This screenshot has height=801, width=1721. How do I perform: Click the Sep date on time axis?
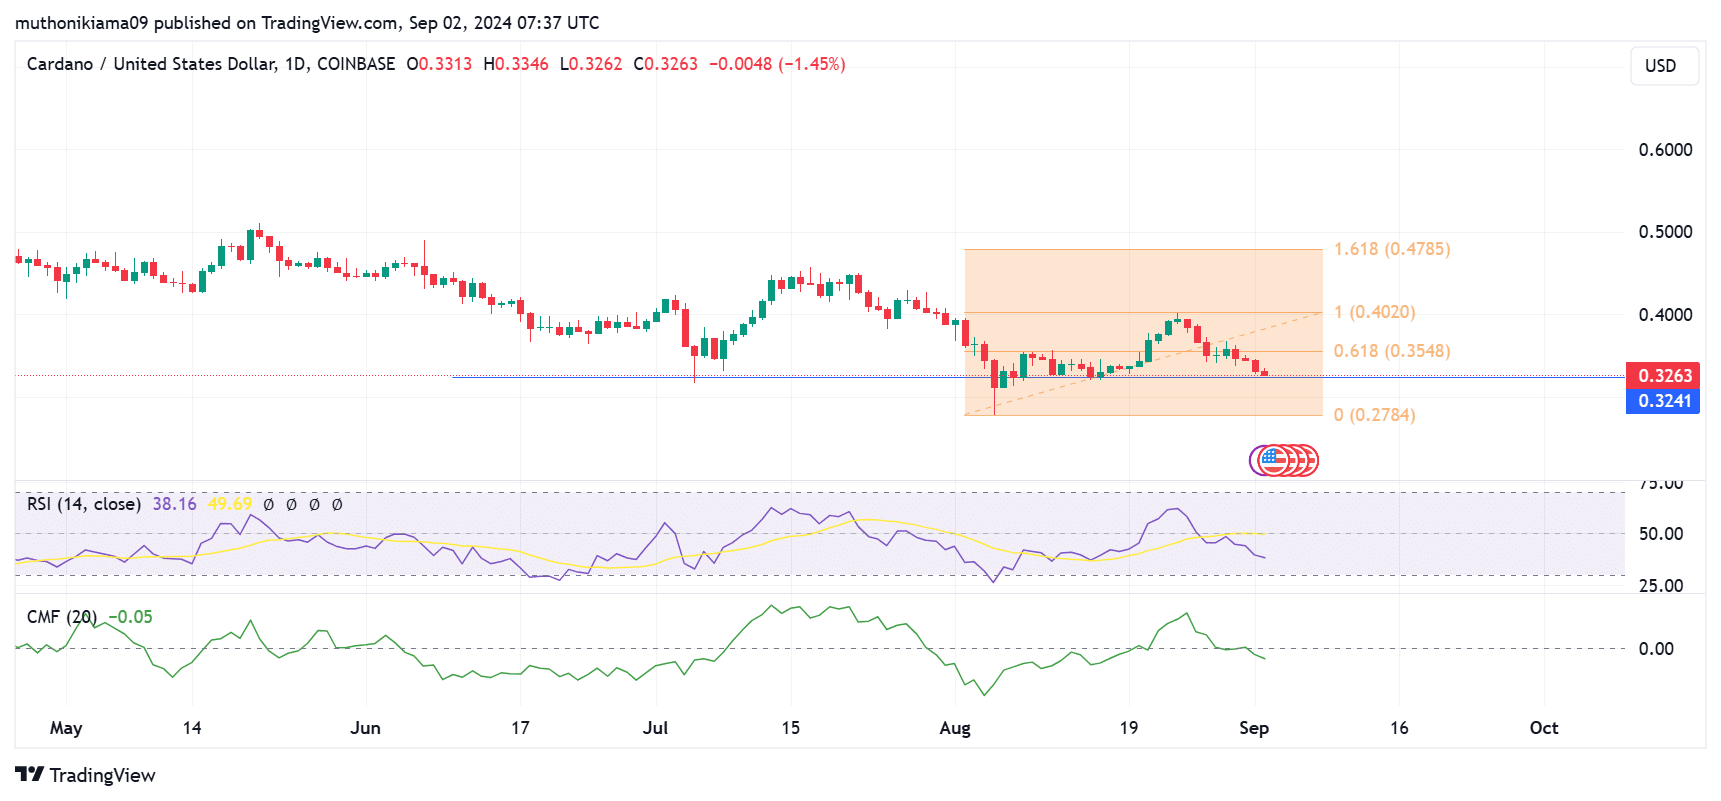pos(1253,728)
